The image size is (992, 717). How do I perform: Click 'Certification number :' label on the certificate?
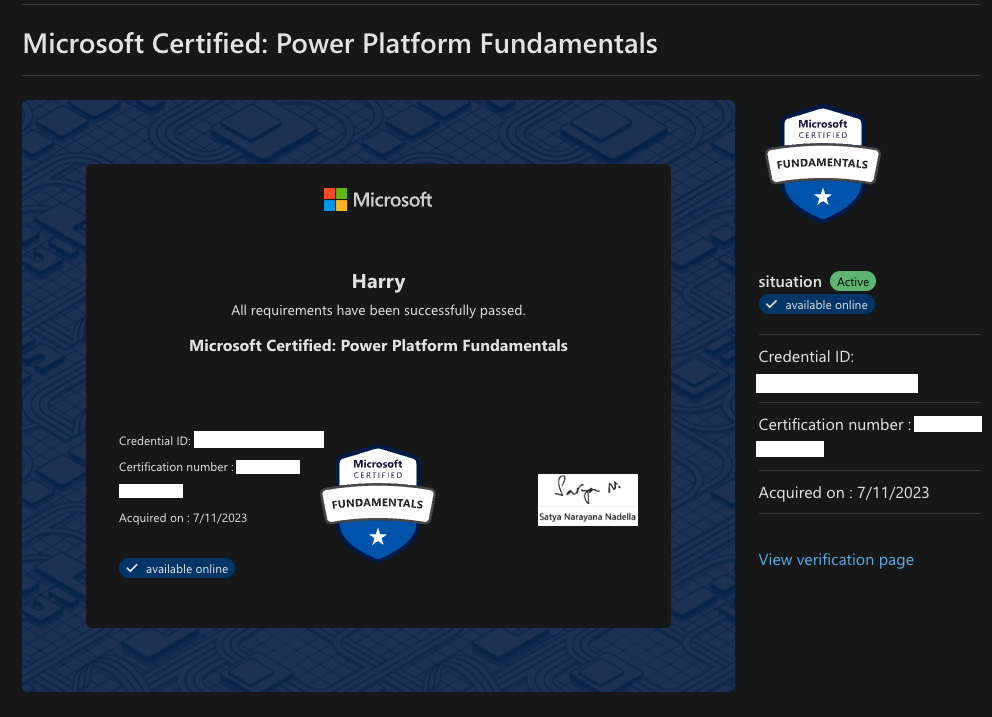[177, 466]
